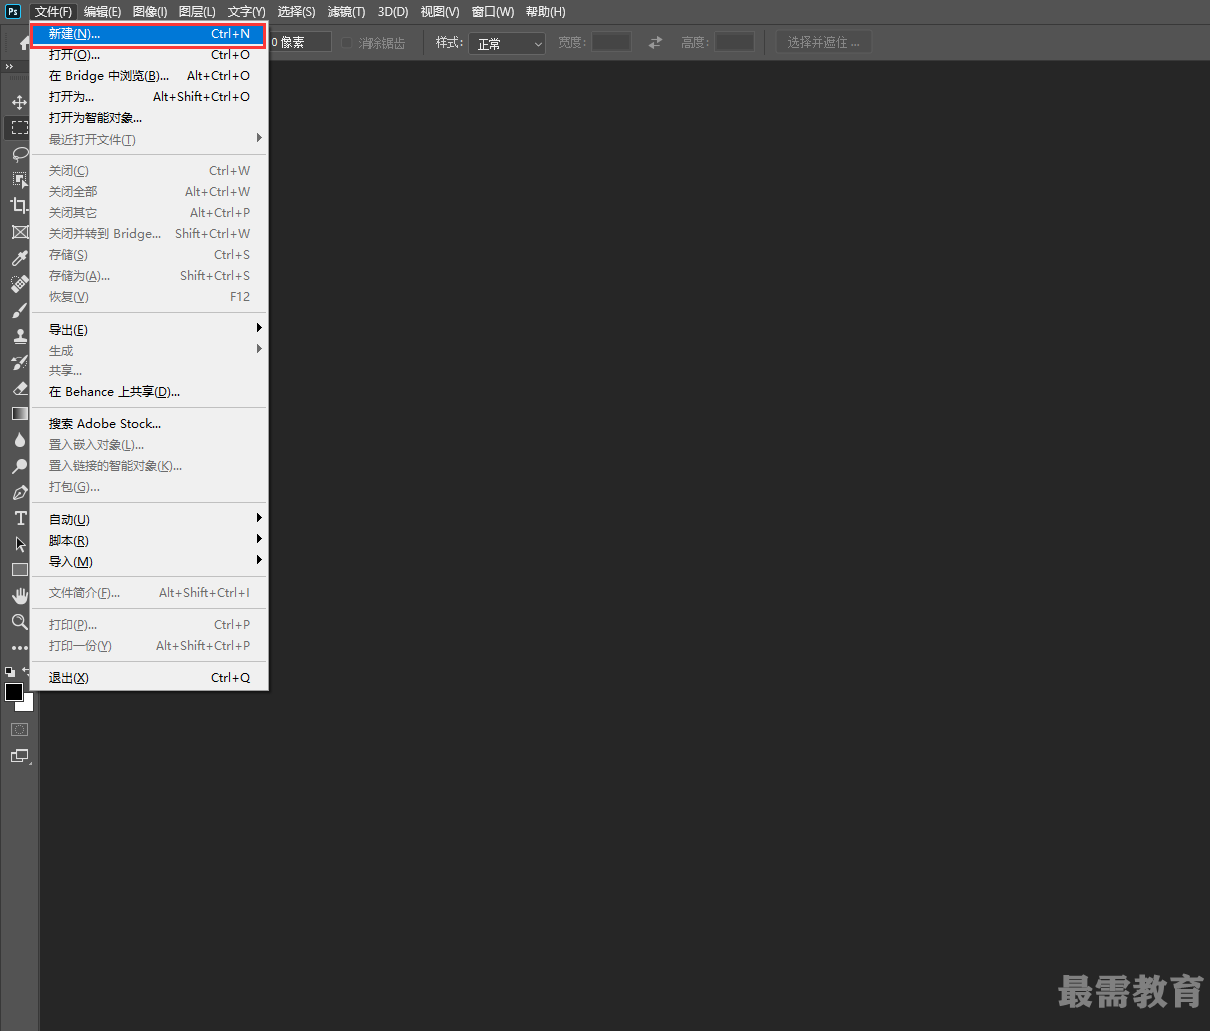This screenshot has height=1031, width=1210.
Task: Click the 高度 height input field
Action: 734,42
